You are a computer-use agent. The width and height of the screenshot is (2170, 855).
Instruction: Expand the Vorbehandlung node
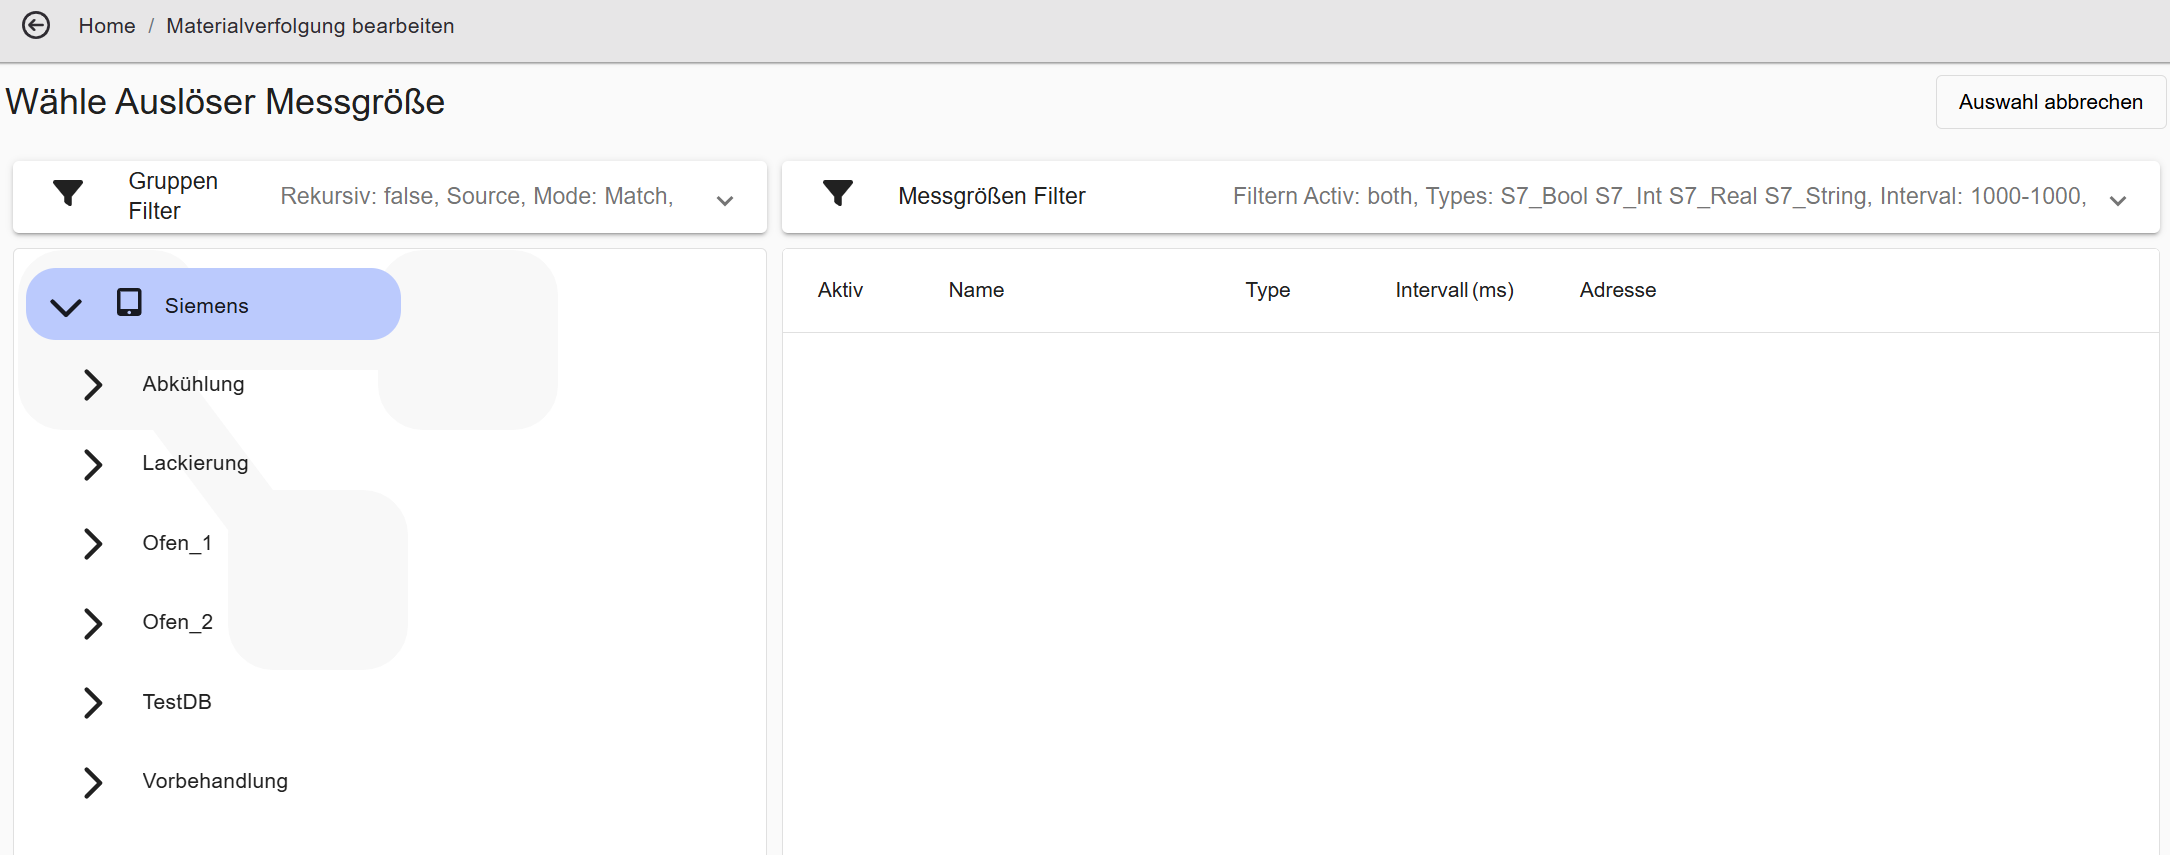93,782
